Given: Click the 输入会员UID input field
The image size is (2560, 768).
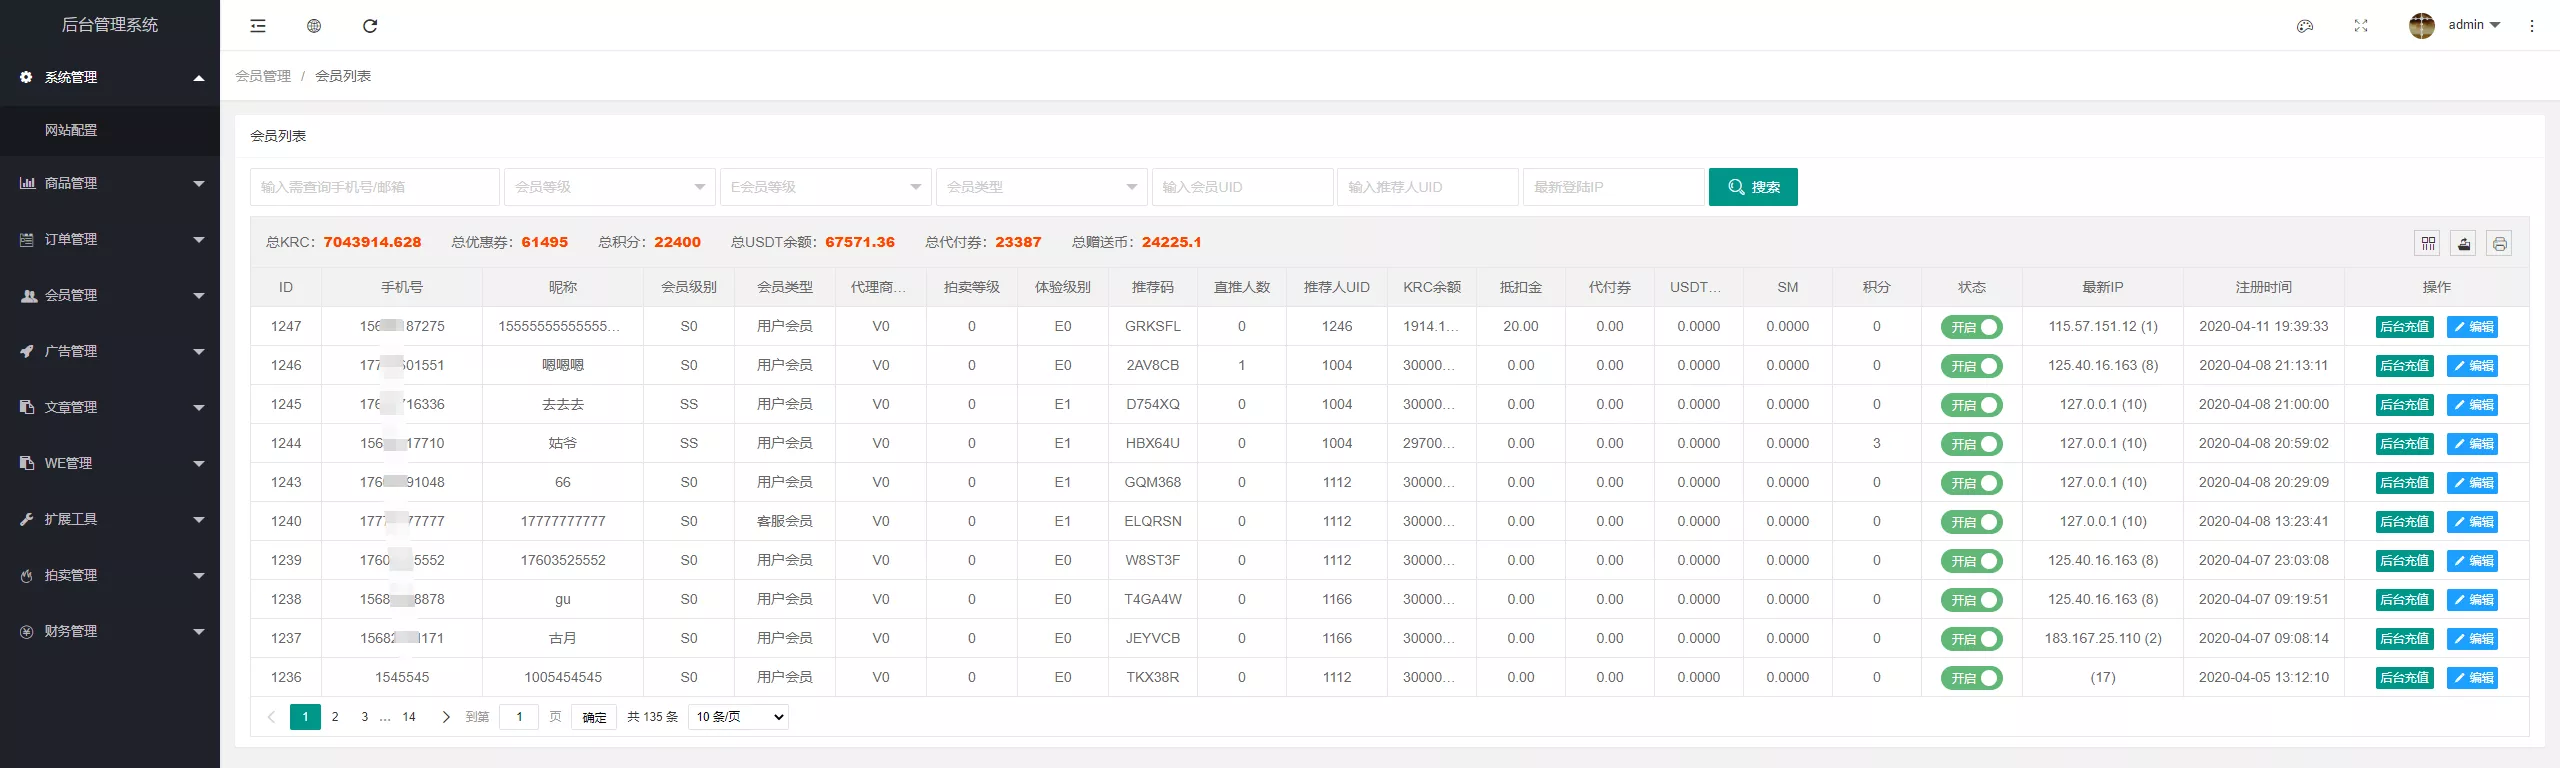Looking at the screenshot, I should (1242, 187).
